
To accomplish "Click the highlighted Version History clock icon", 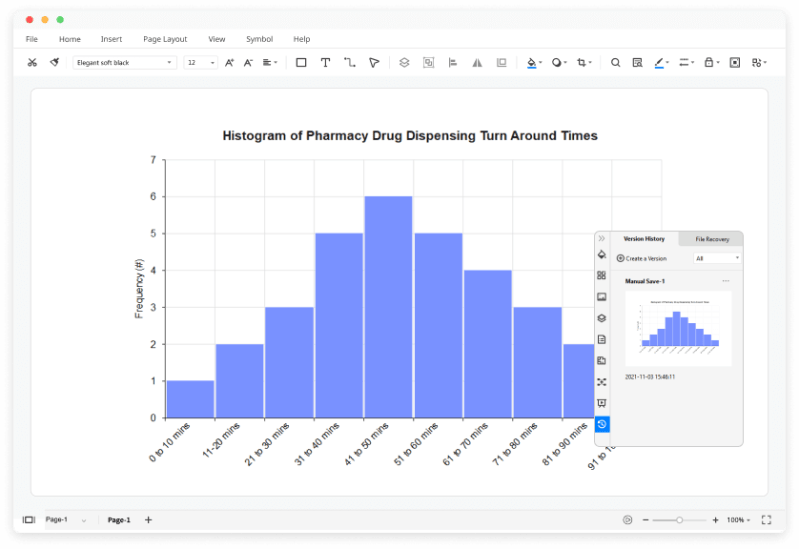I will [x=602, y=424].
